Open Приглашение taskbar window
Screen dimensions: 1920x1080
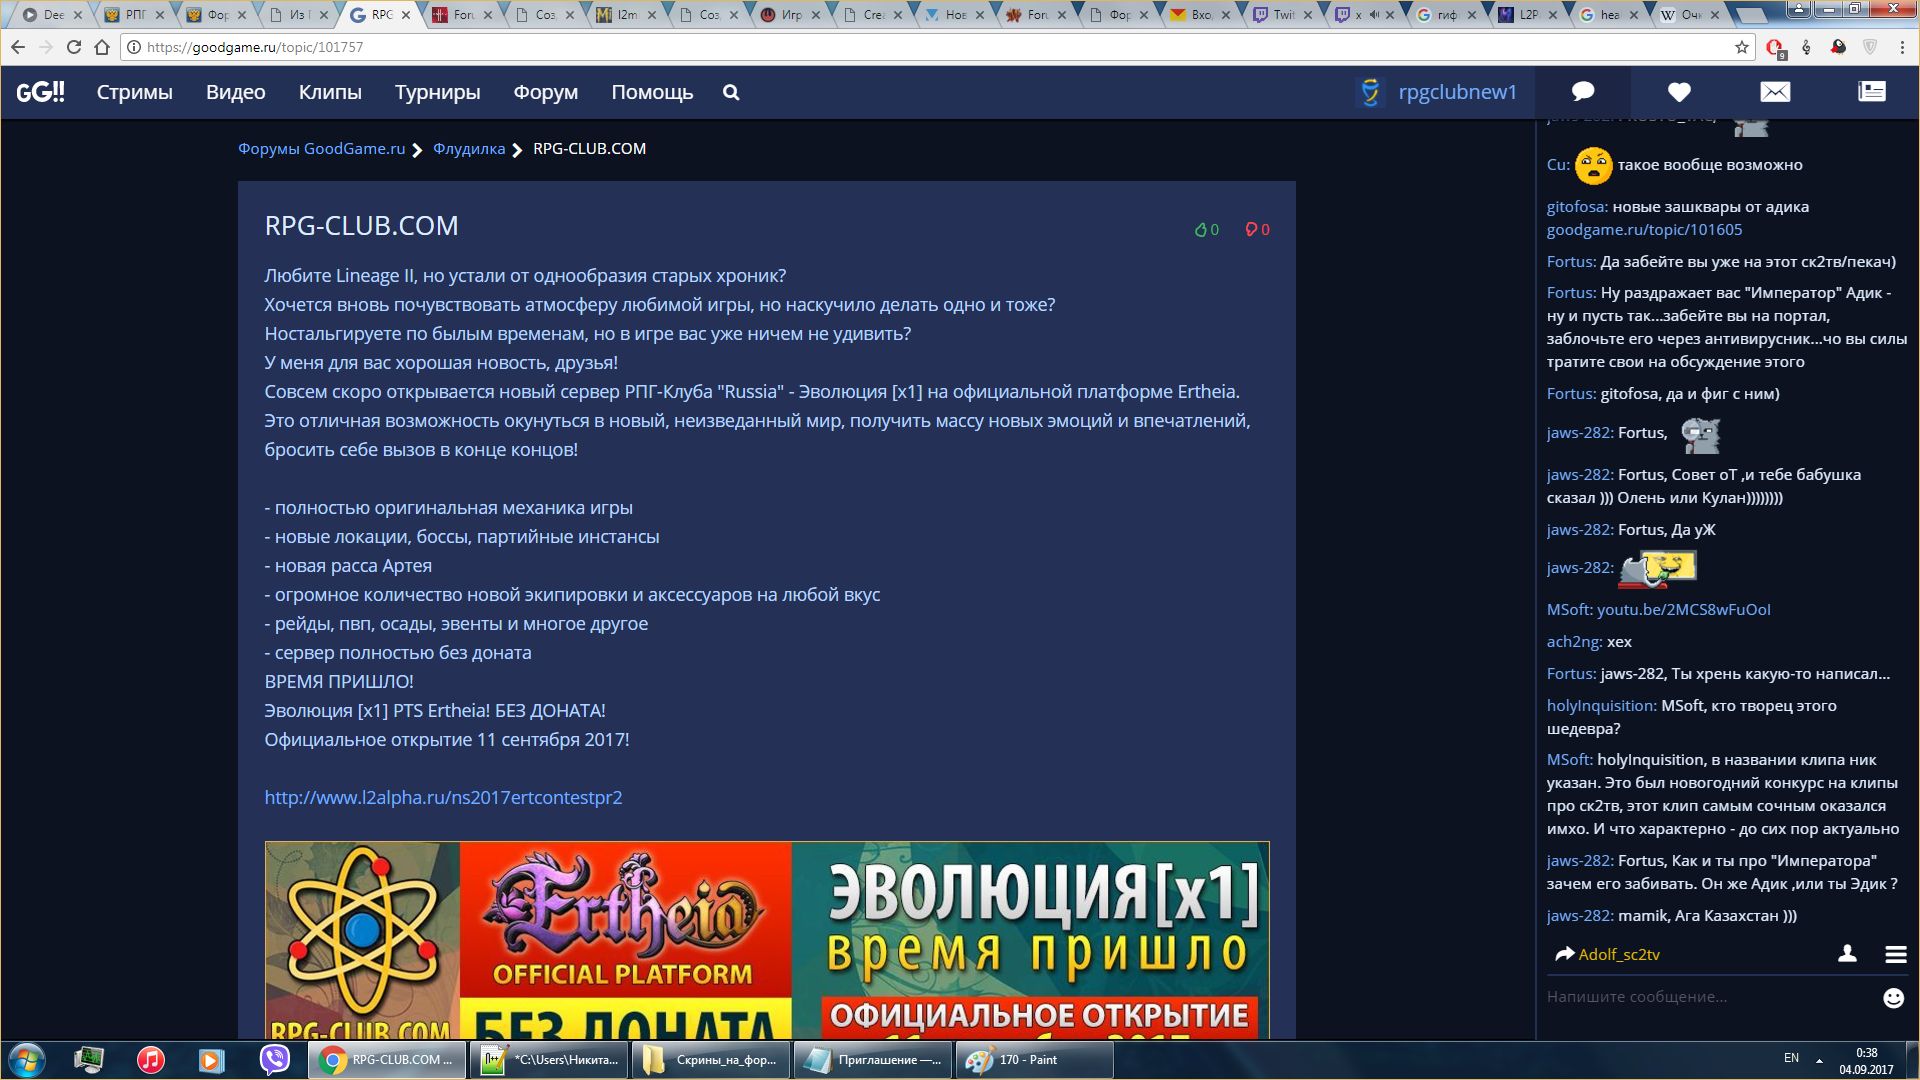(873, 1060)
